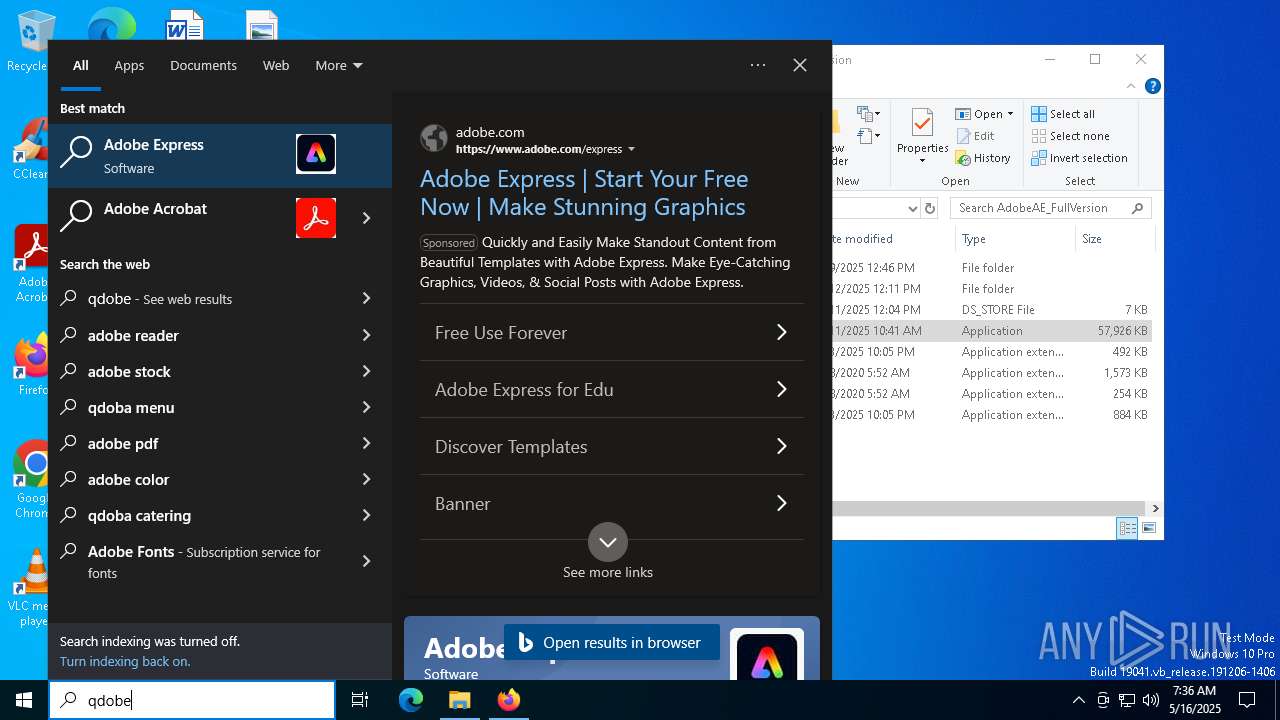Click 'Invert selection' in Explorer ribbon
This screenshot has width=1280, height=720.
point(1079,158)
